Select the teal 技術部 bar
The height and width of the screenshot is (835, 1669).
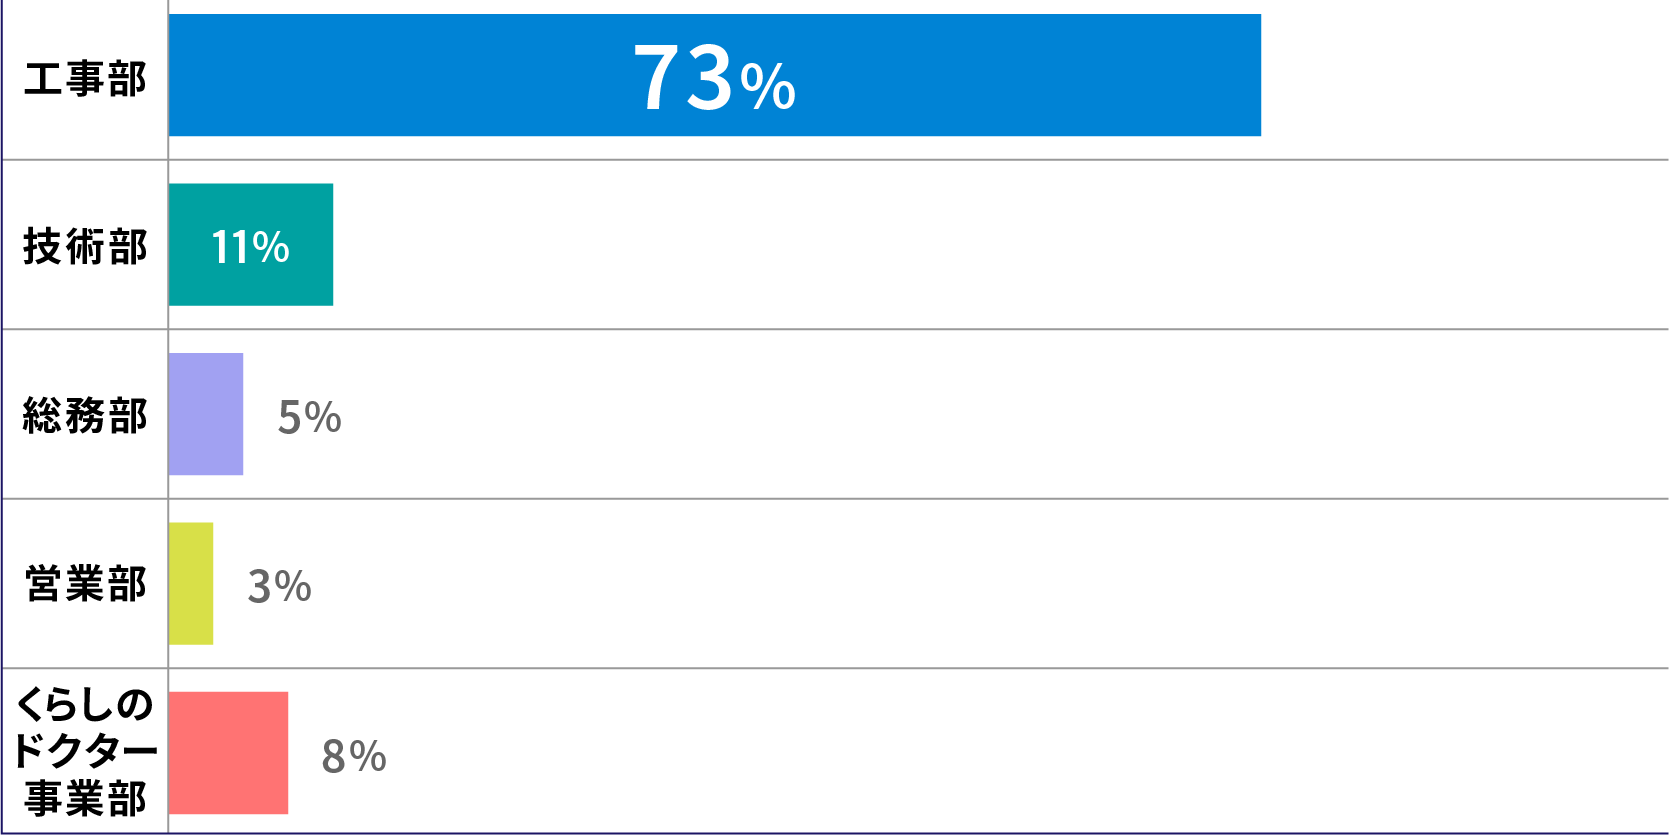(x=251, y=244)
